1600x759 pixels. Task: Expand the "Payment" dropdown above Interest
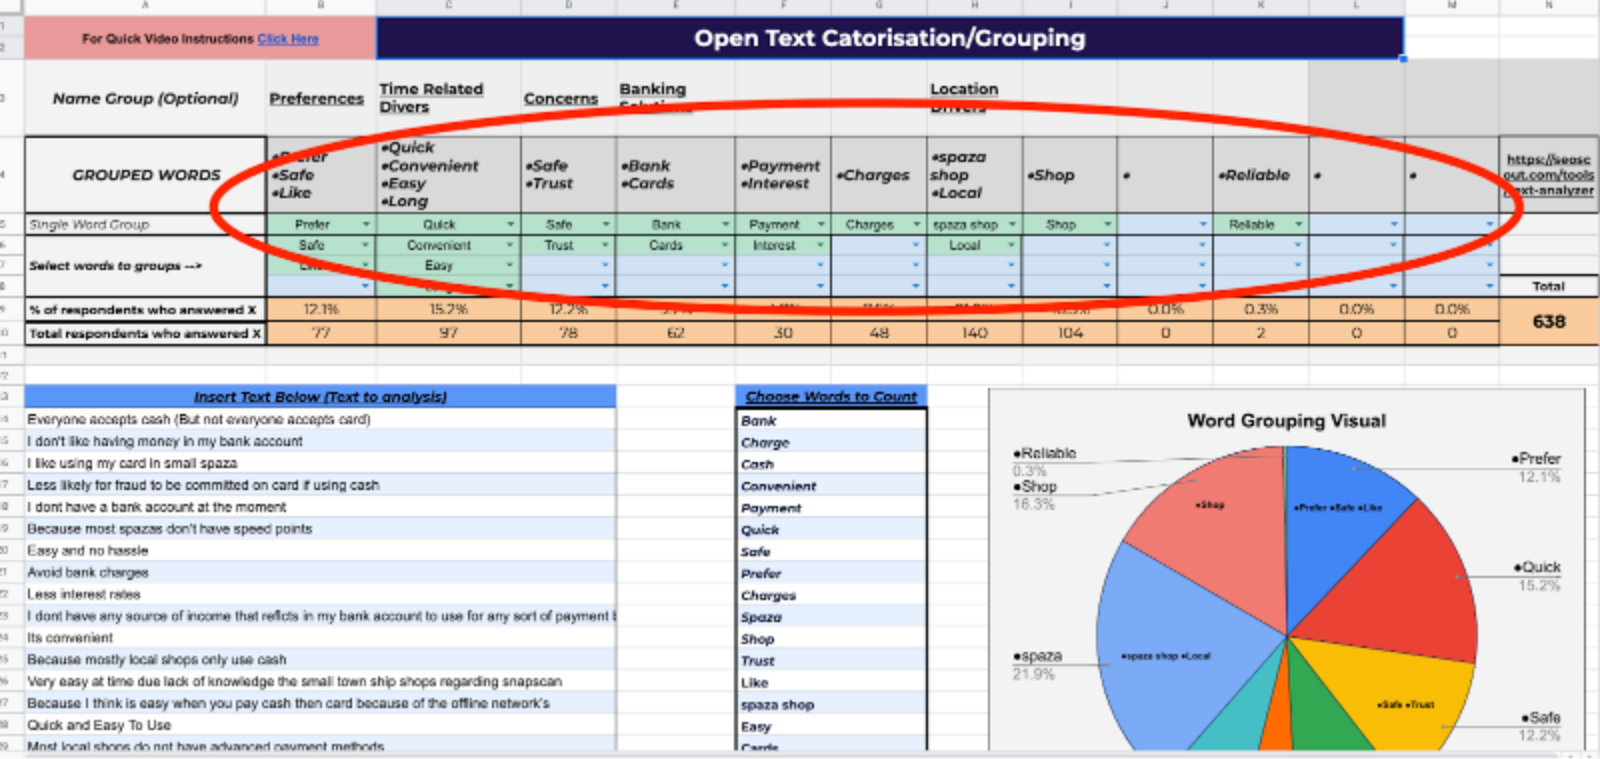pos(783,225)
